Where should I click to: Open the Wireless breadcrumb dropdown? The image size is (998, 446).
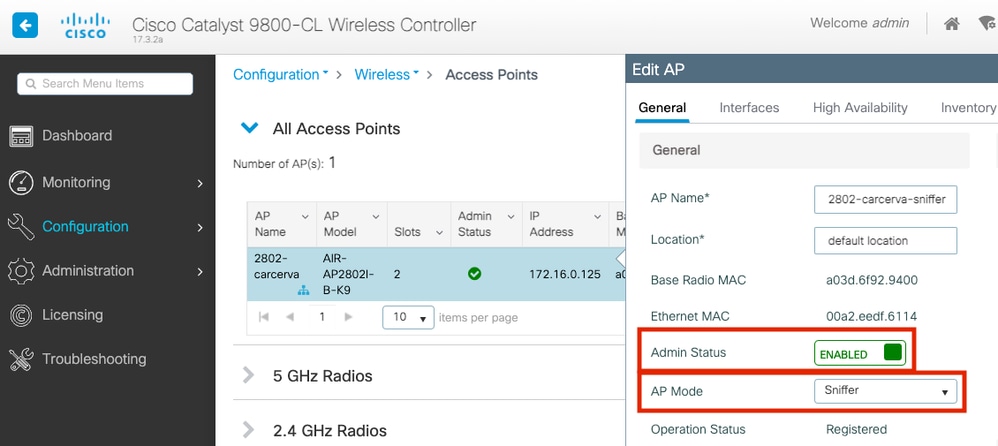click(387, 74)
